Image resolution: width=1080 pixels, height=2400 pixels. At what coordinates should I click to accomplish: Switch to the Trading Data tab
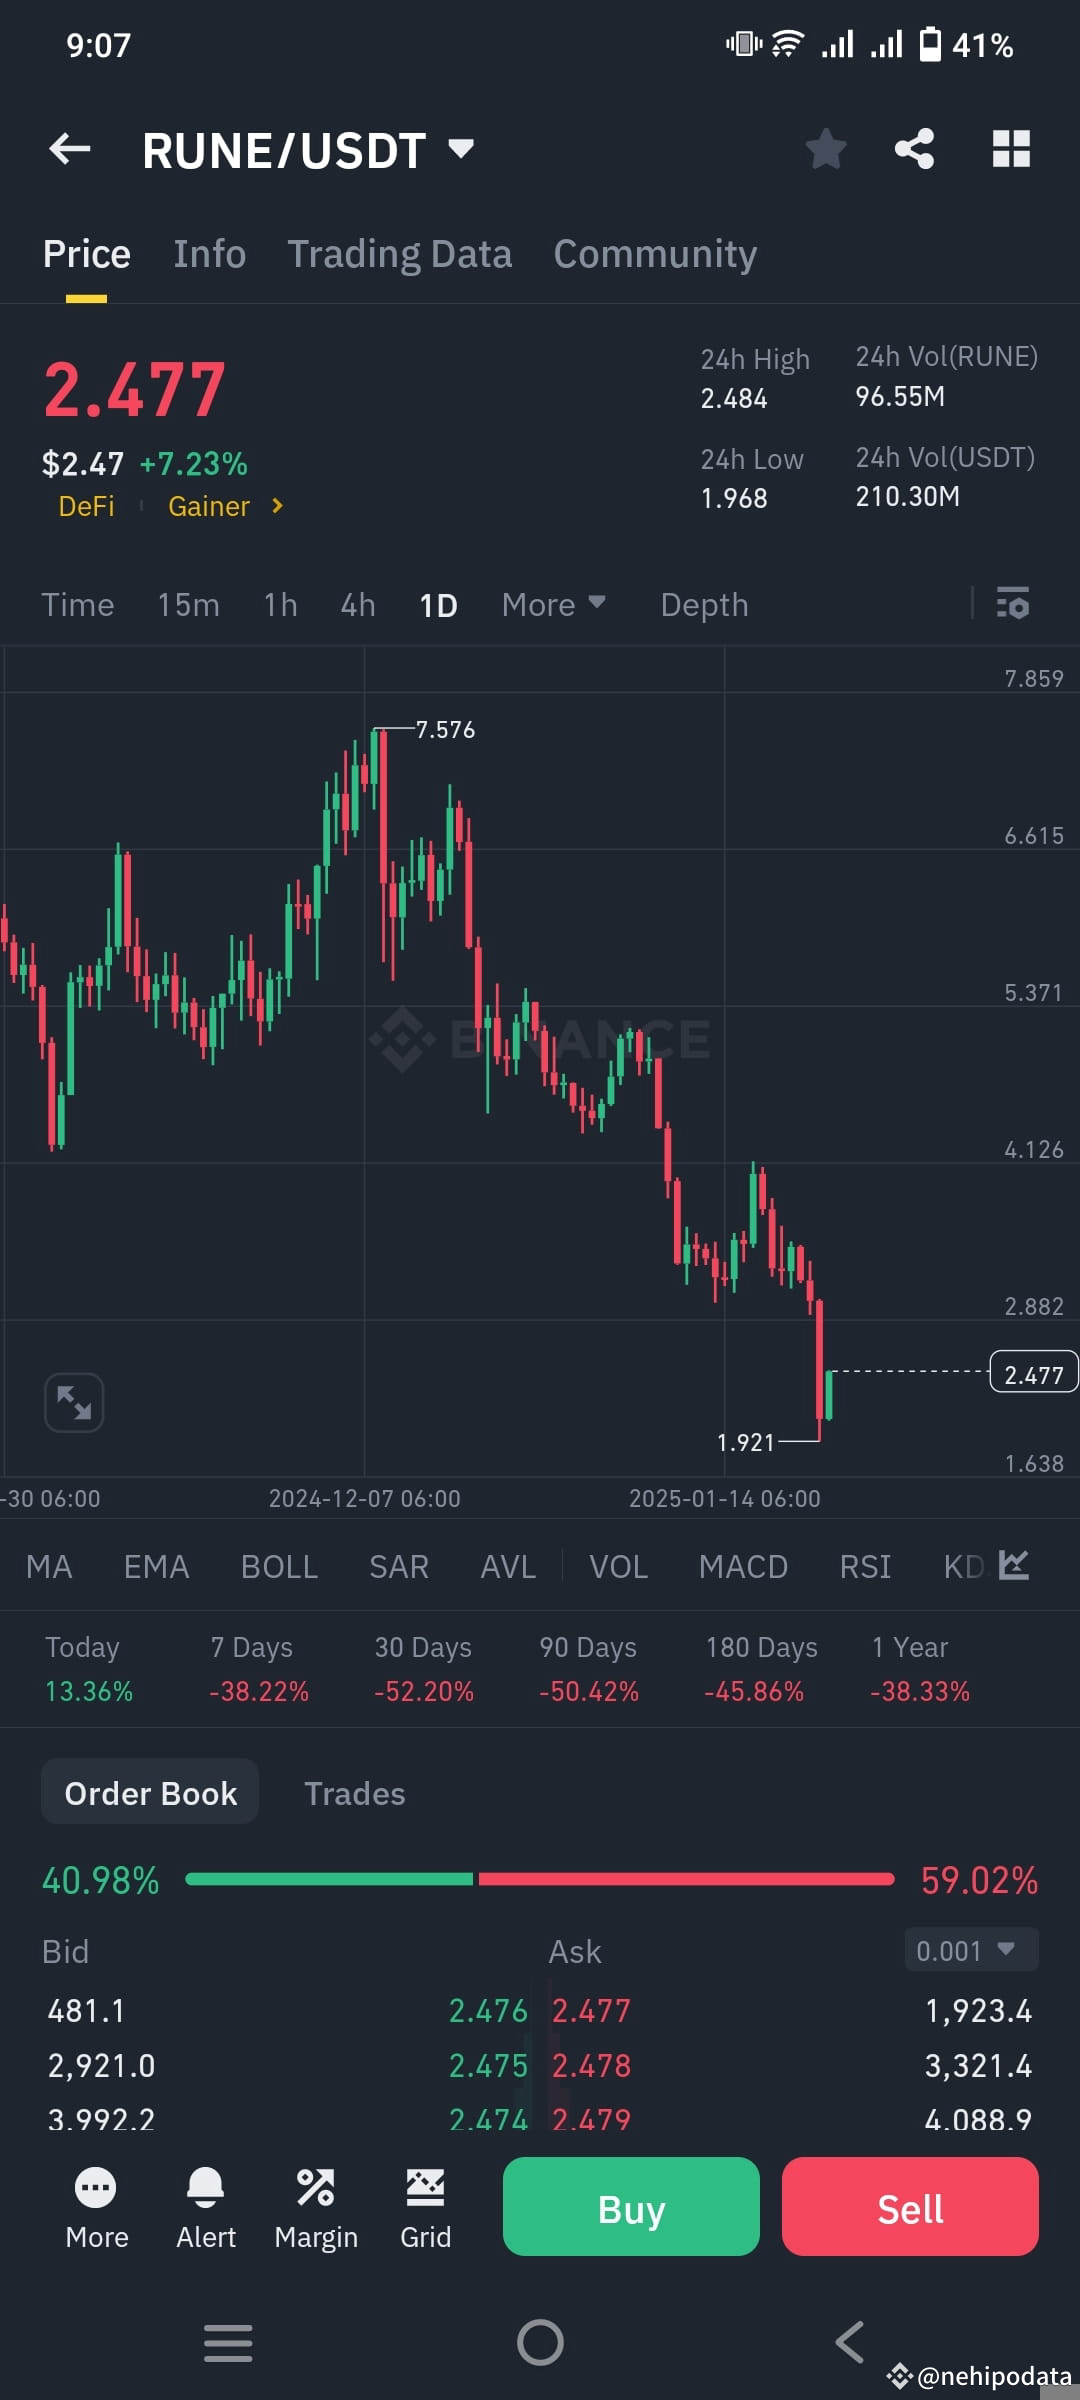tap(399, 253)
